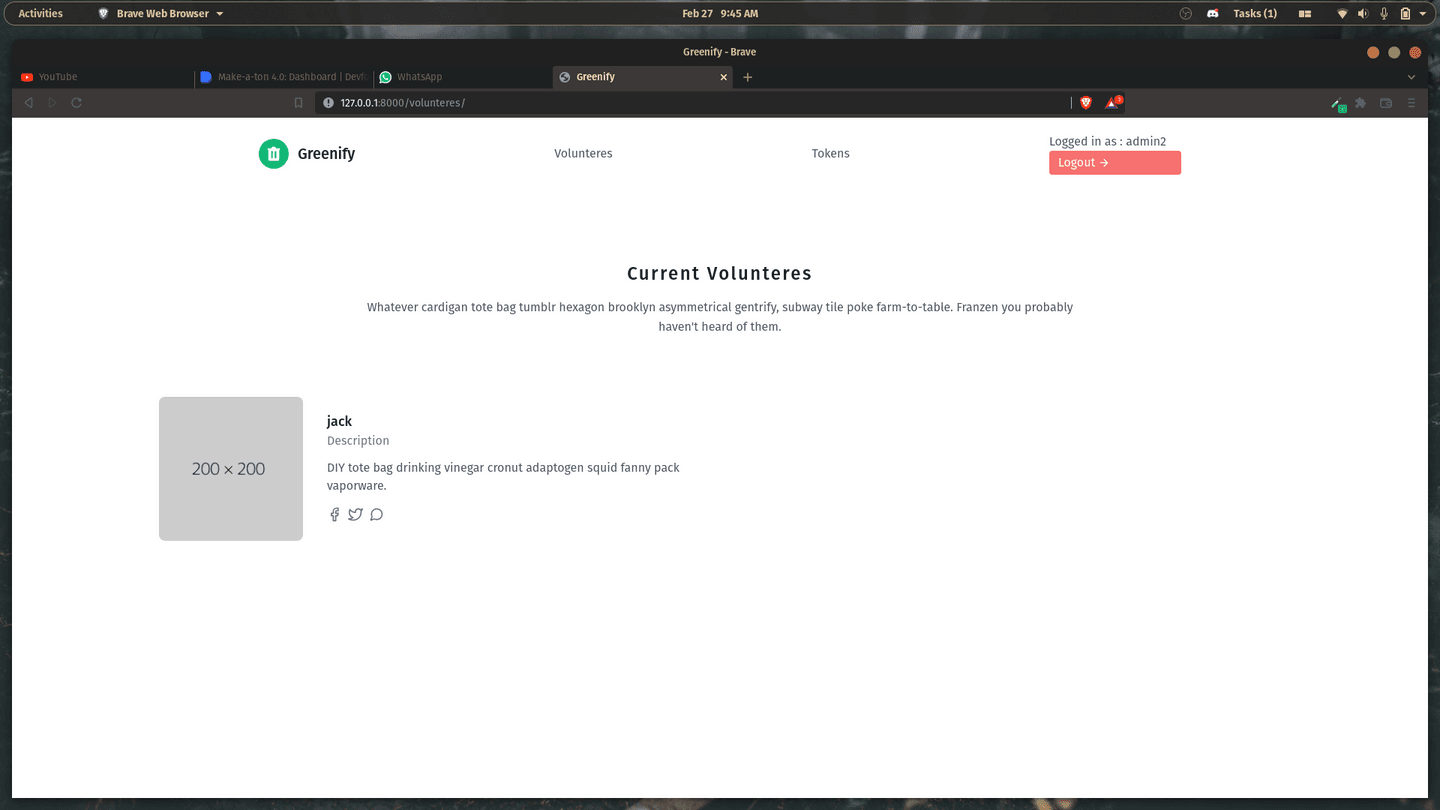Select the Greenify browser tab
Image resolution: width=1440 pixels, height=810 pixels.
(642, 77)
